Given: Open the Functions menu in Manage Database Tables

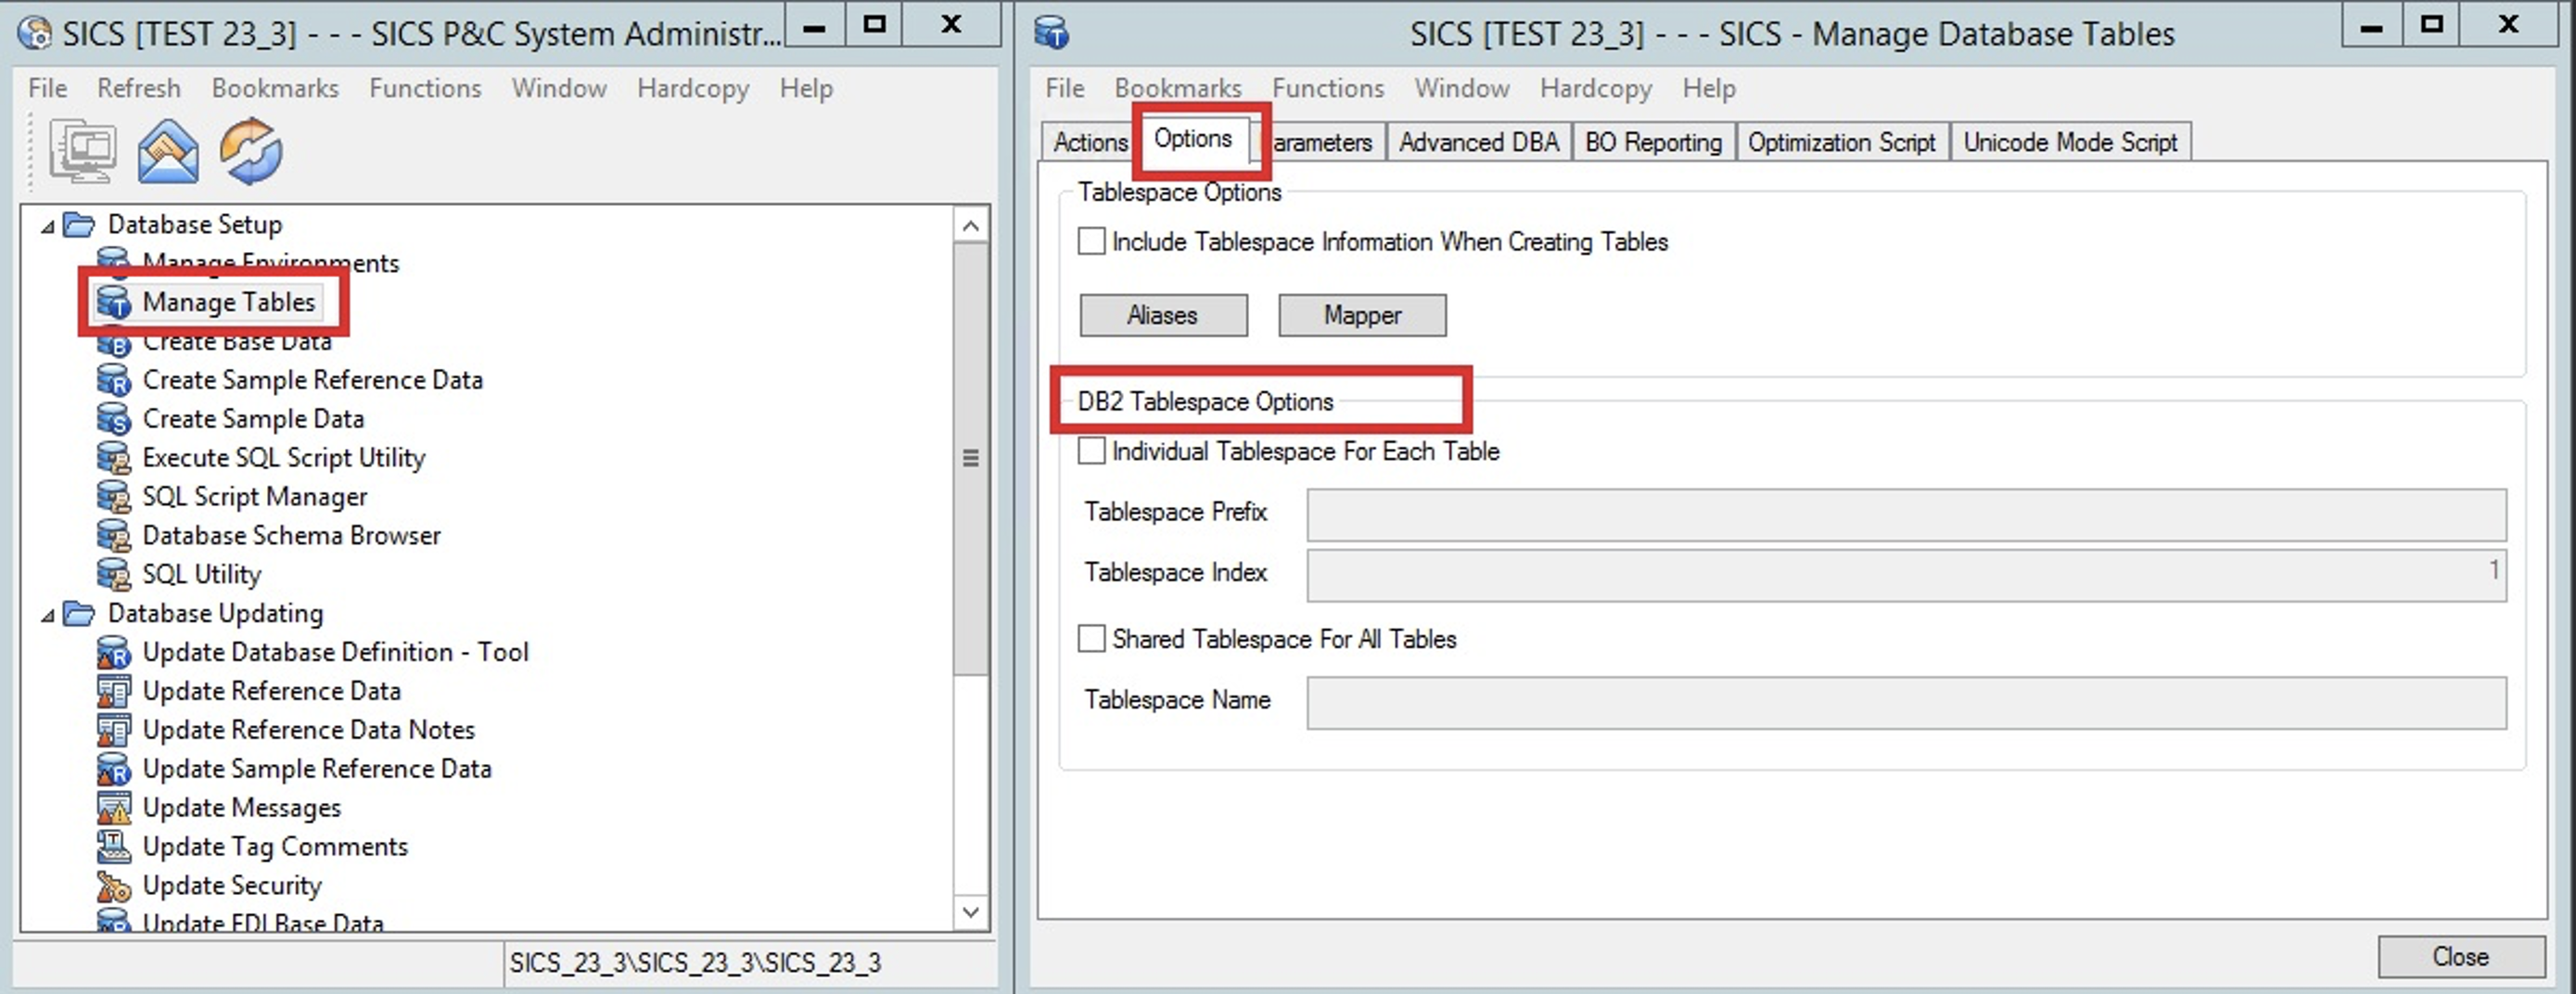Looking at the screenshot, I should pos(1327,88).
